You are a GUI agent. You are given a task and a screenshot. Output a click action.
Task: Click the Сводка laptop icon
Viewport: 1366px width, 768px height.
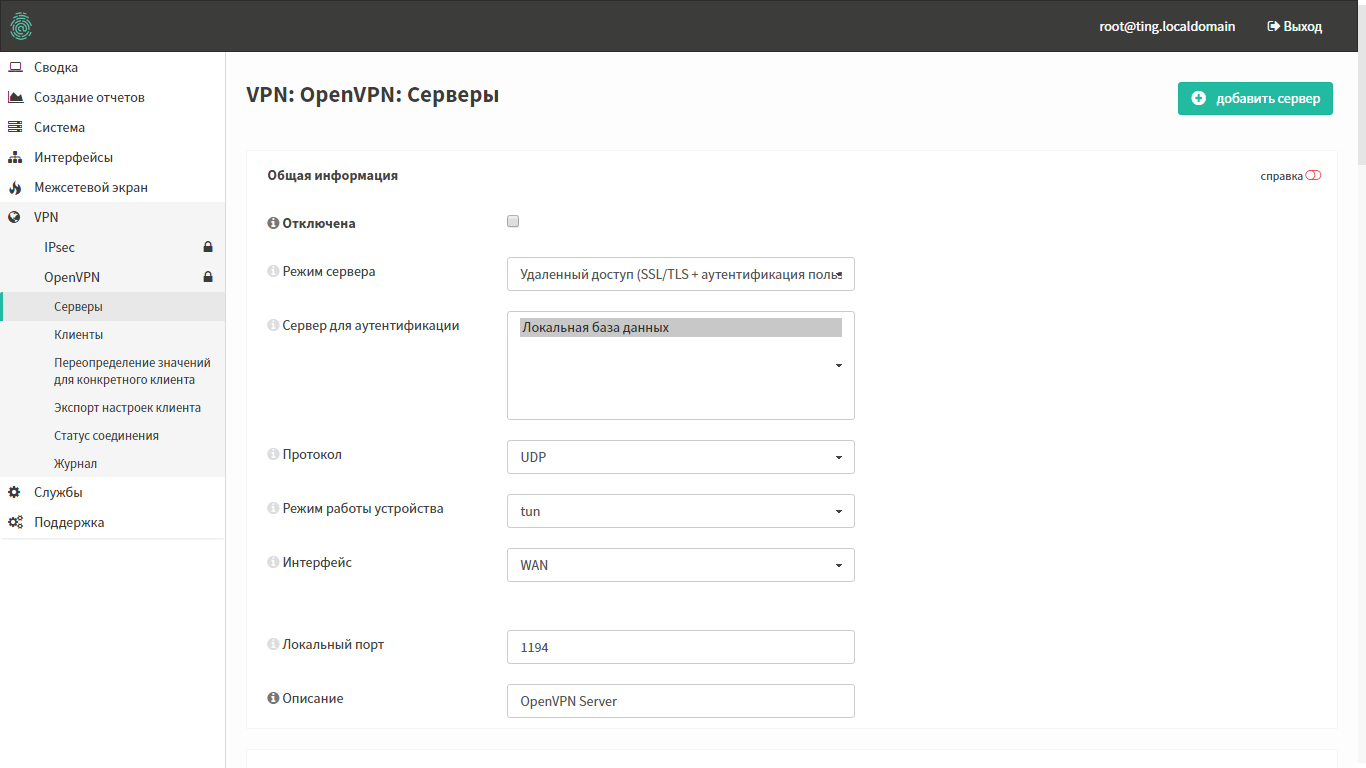point(15,68)
